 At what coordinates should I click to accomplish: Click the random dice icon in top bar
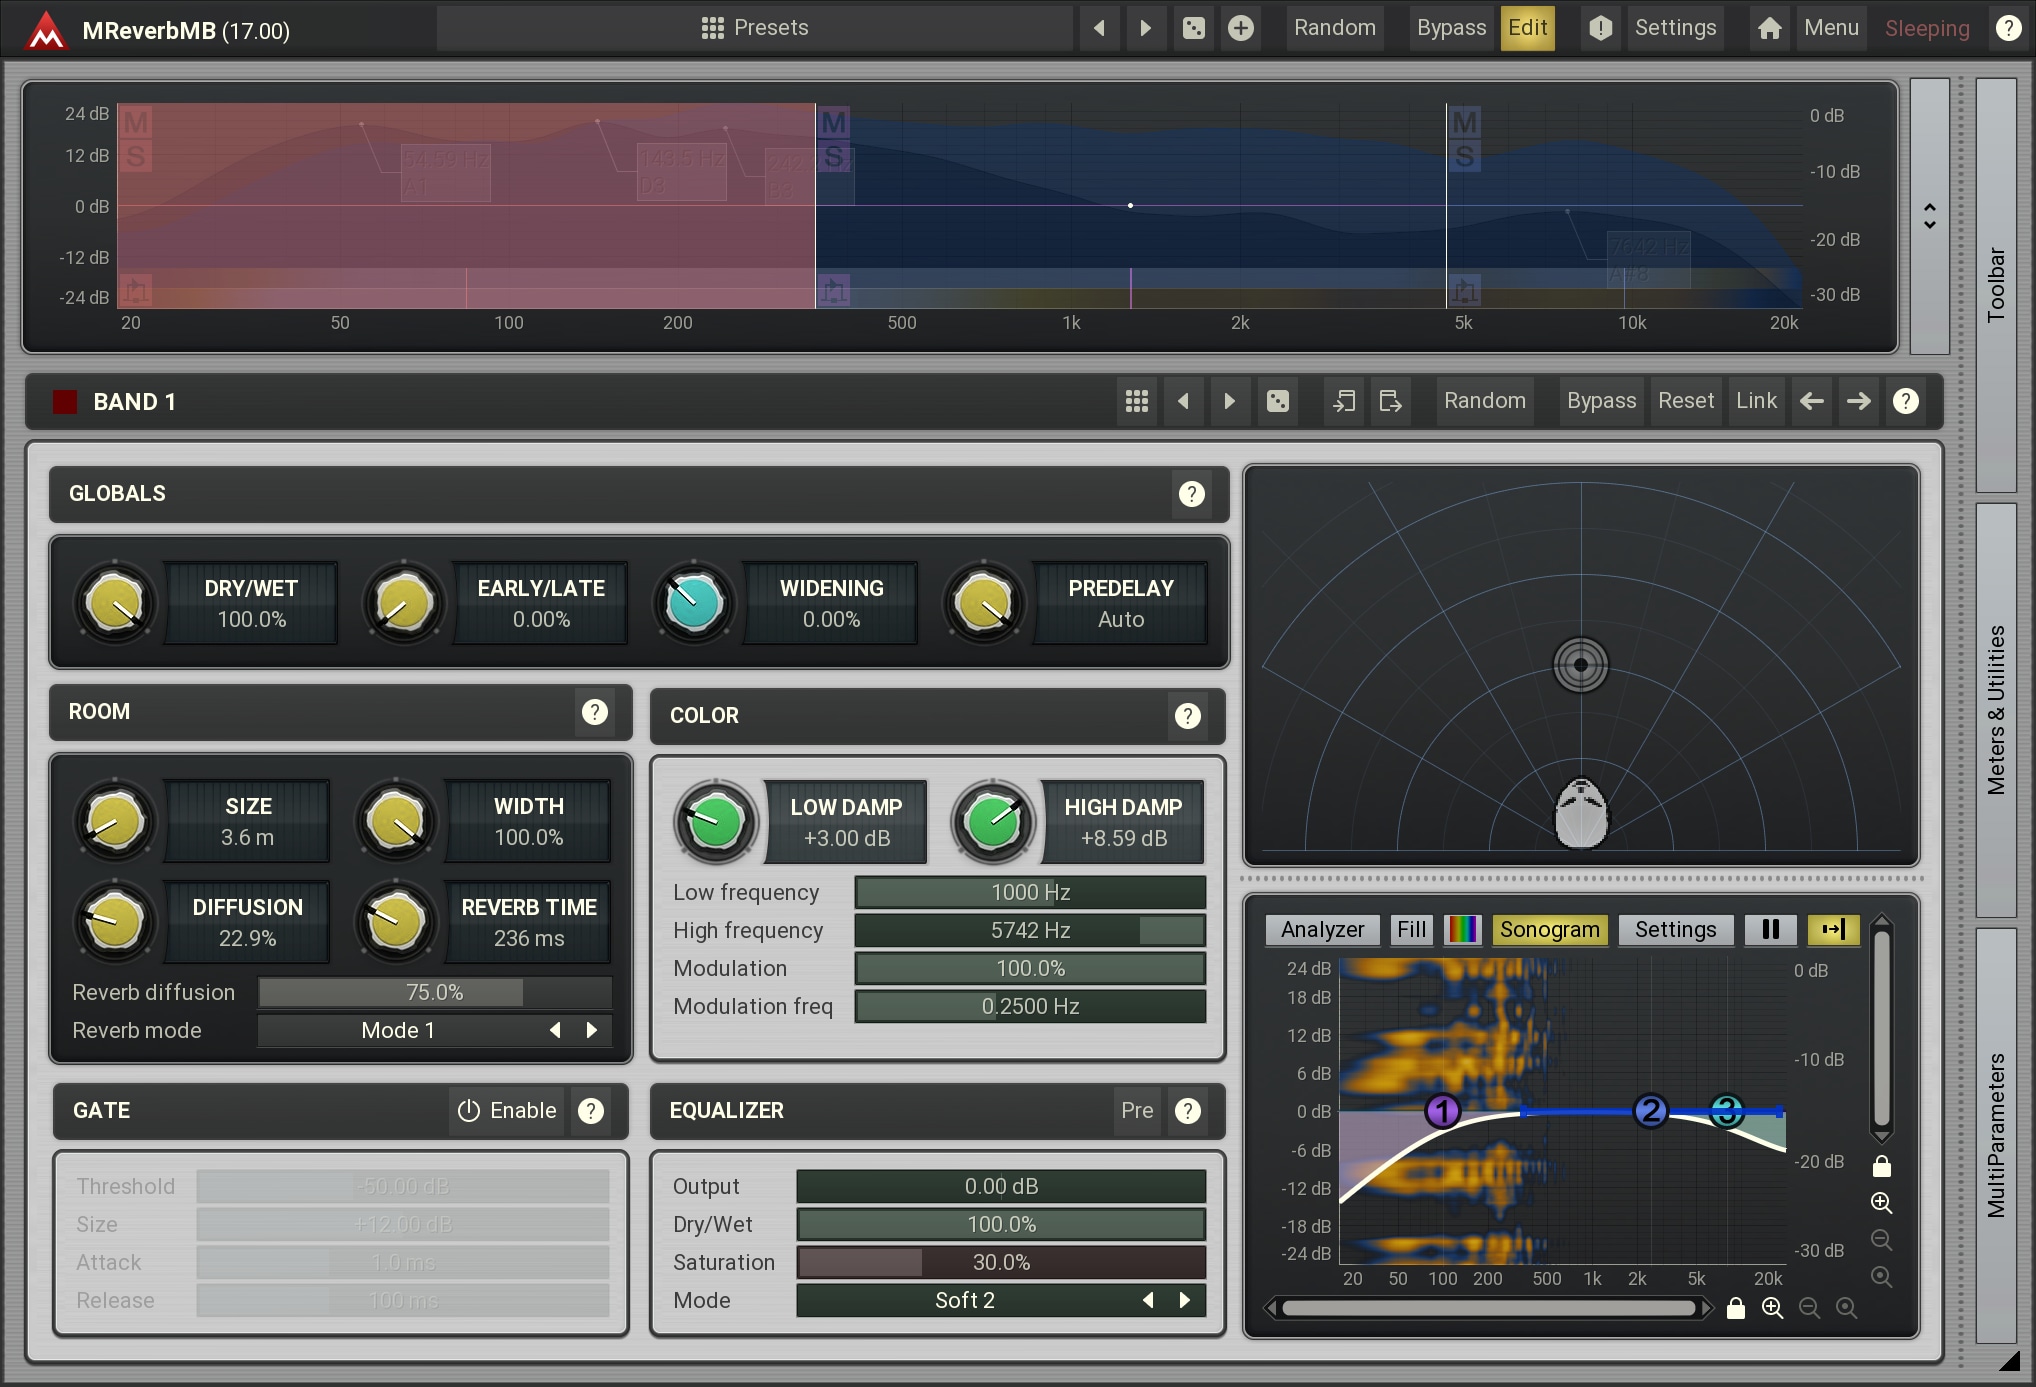tap(1193, 28)
